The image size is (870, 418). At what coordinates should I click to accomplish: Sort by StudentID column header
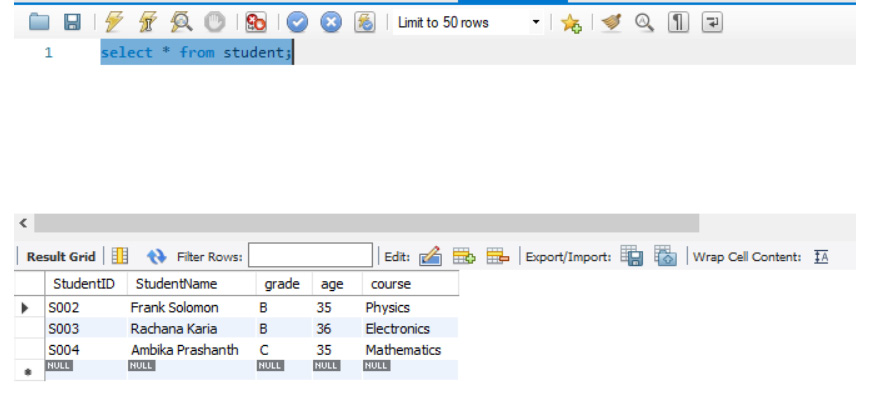coord(84,284)
